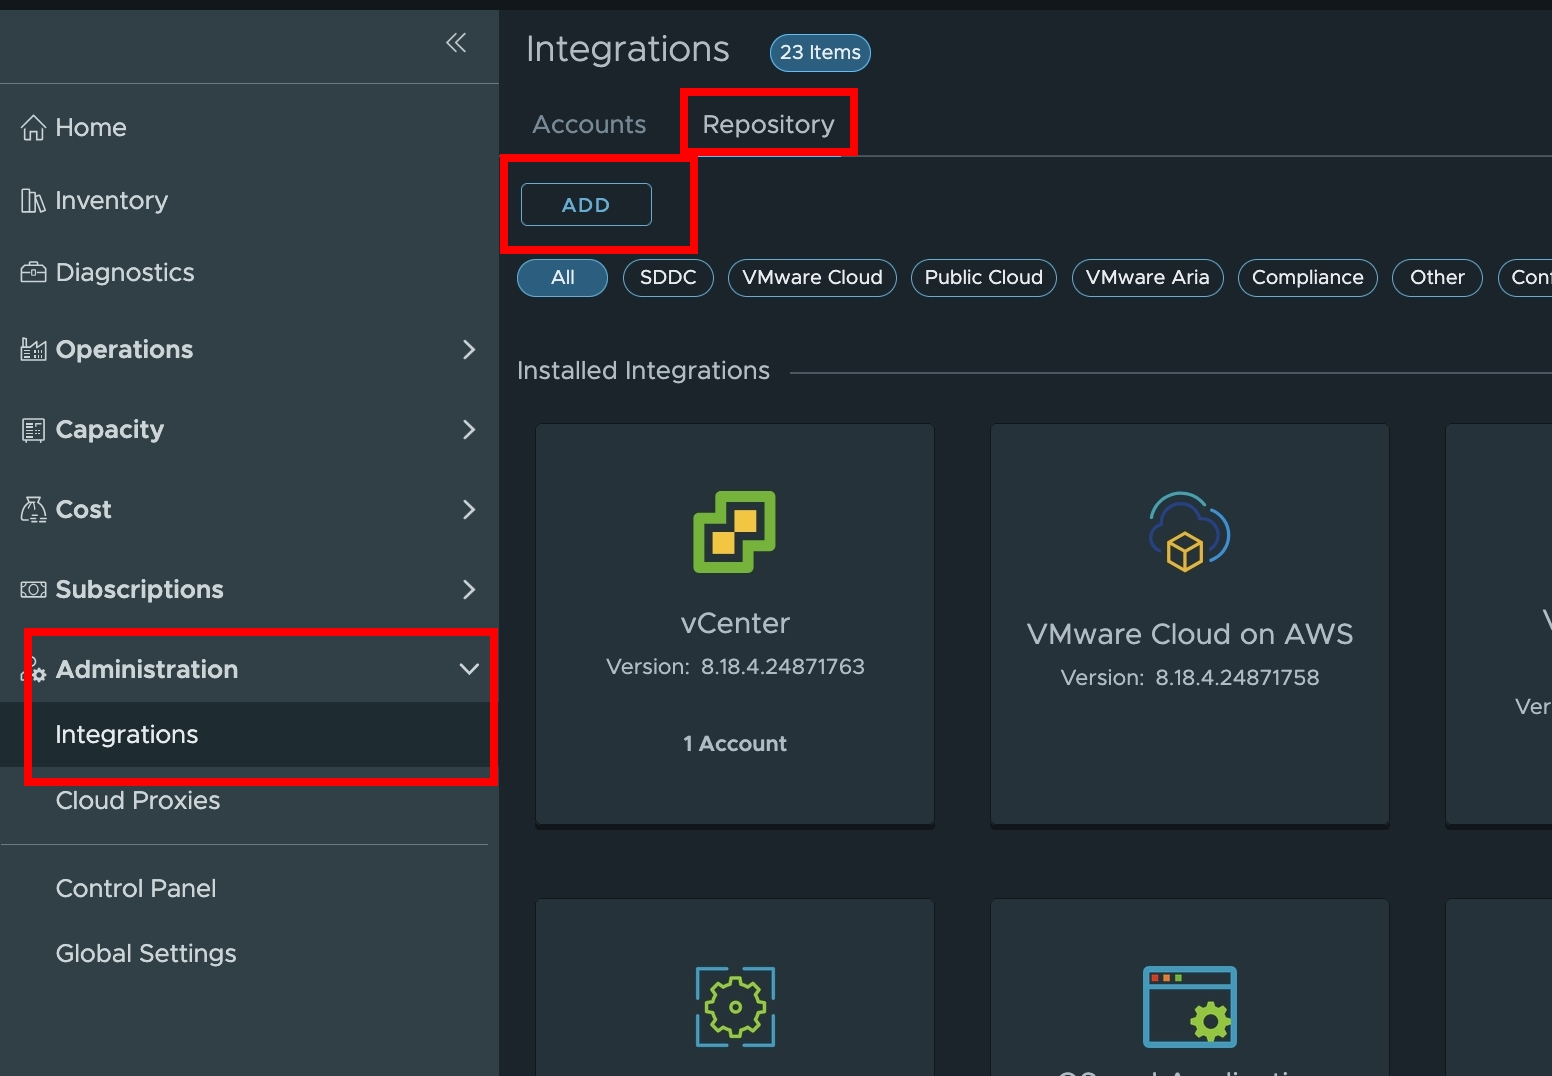Click the green gear integration icon

tap(735, 1007)
